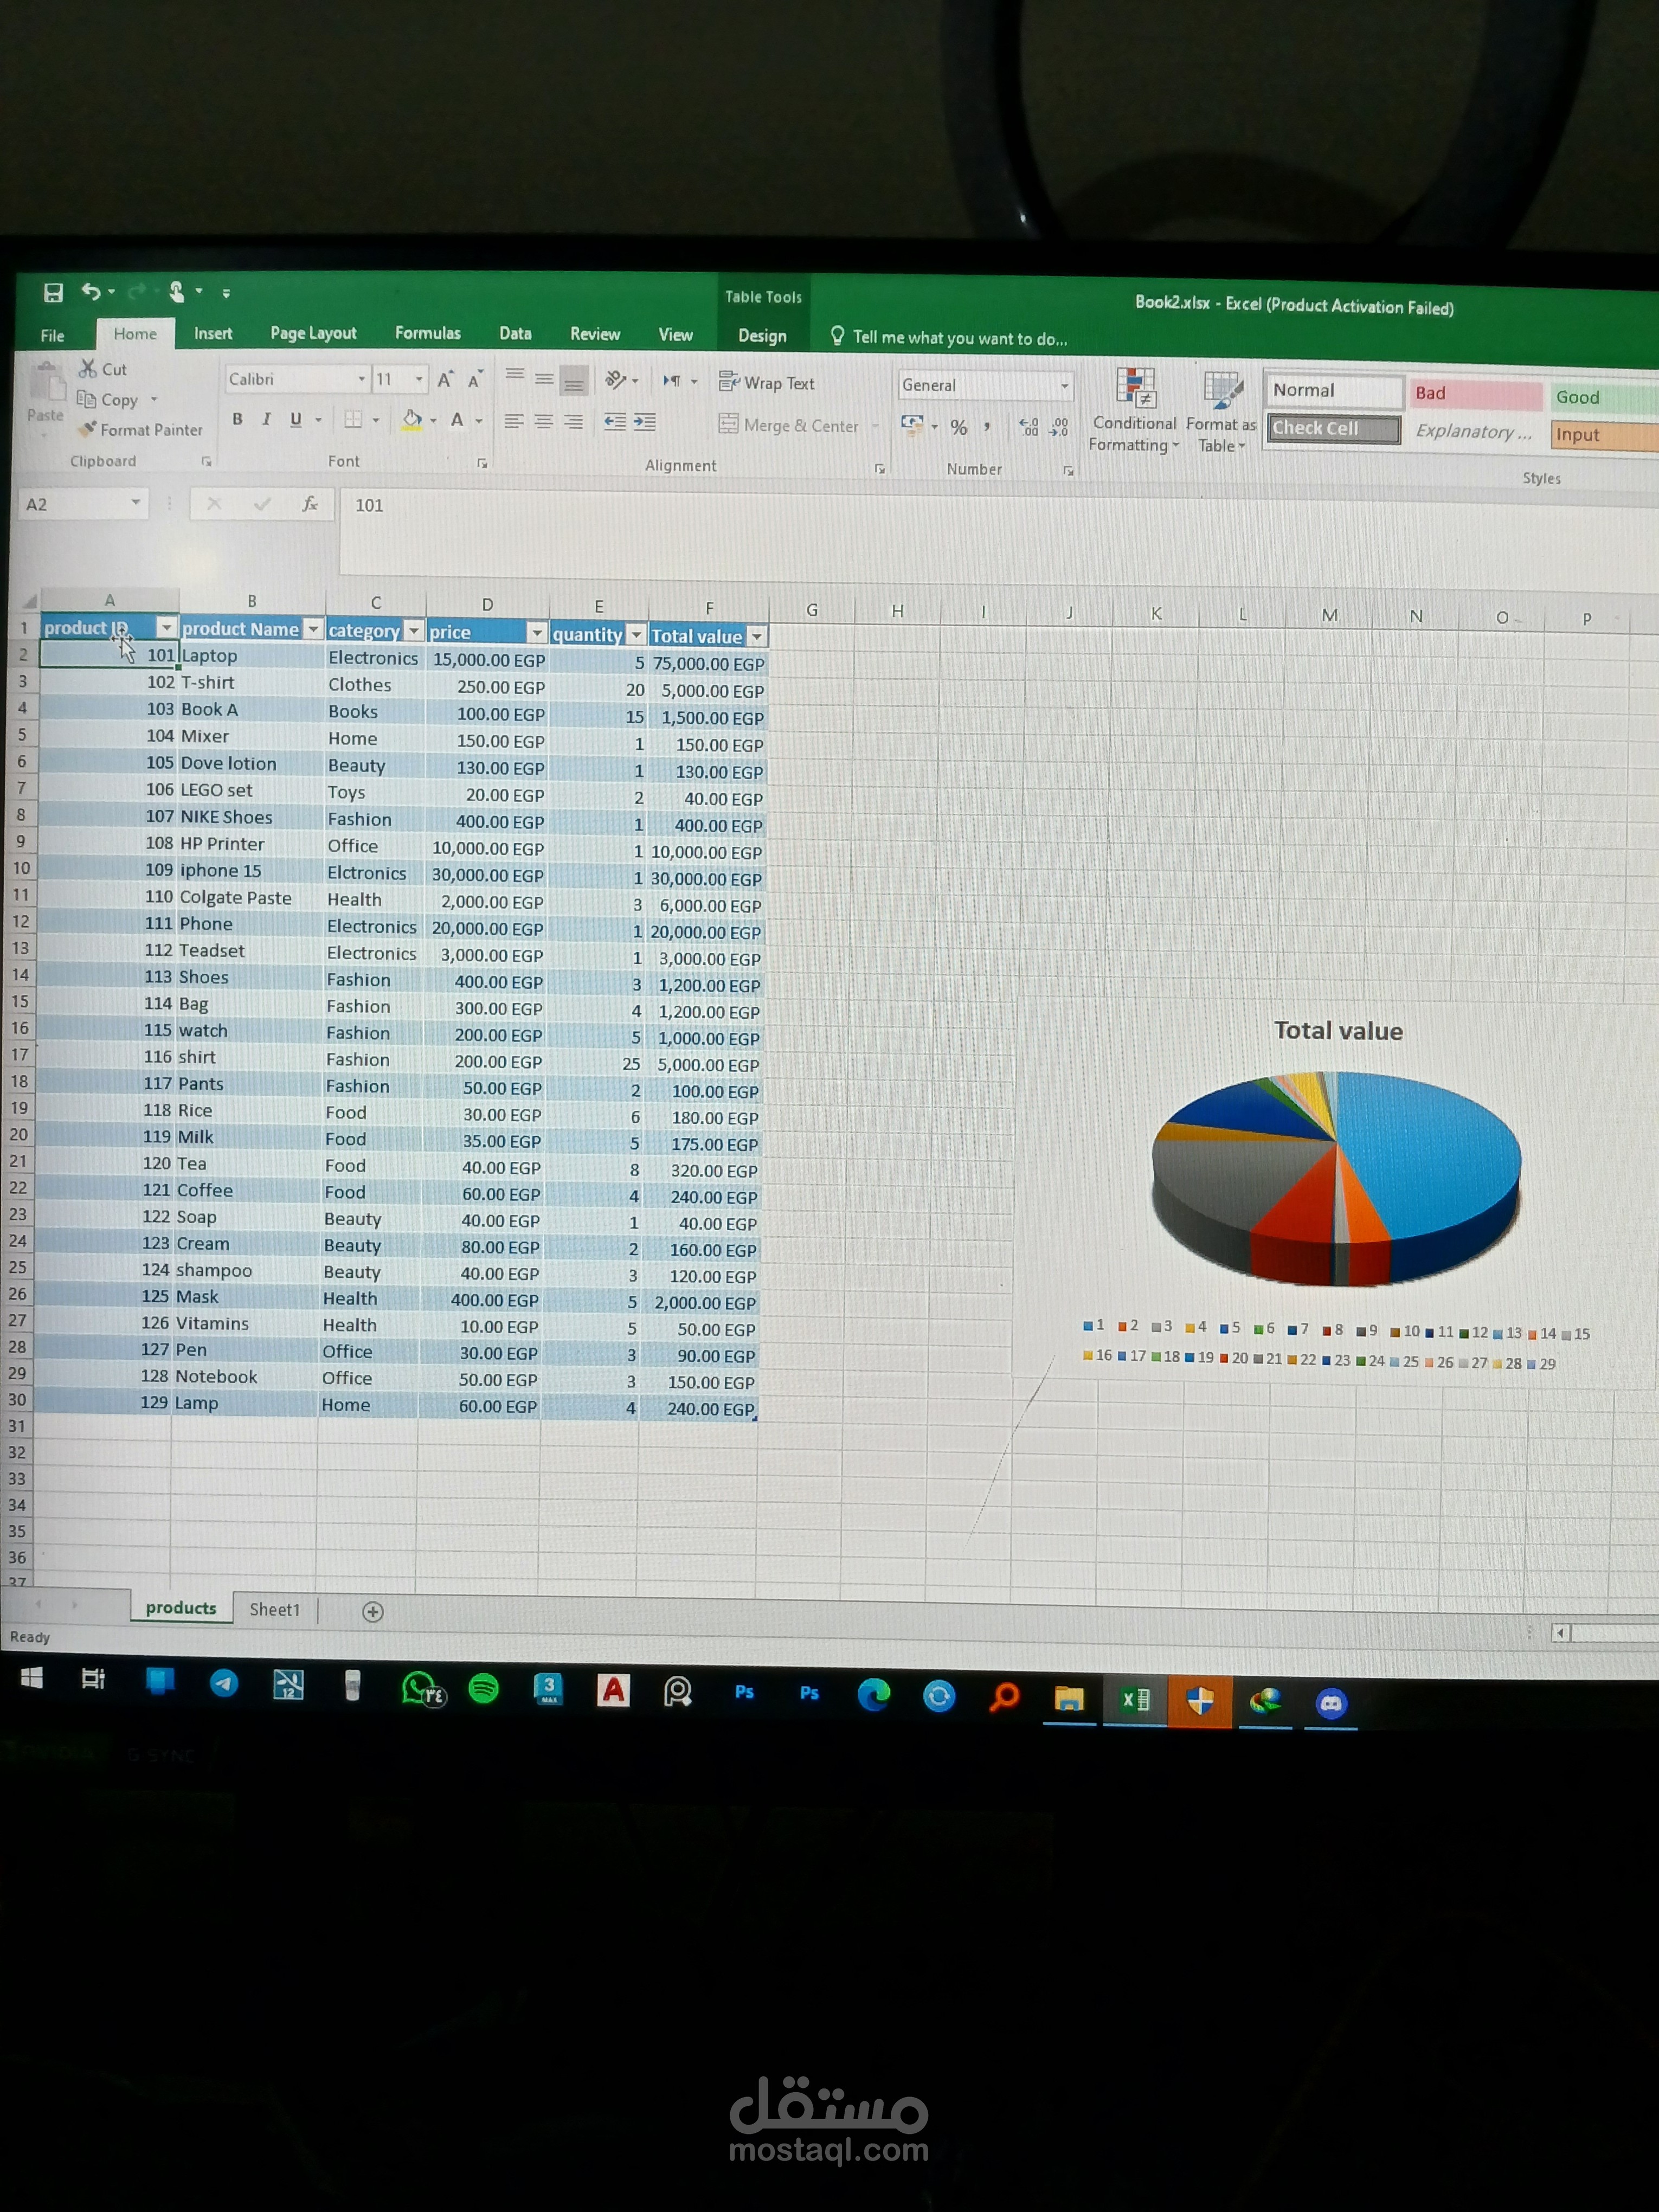Click the Increase Font Size icon
Image resolution: width=1659 pixels, height=2212 pixels.
pyautogui.click(x=445, y=379)
